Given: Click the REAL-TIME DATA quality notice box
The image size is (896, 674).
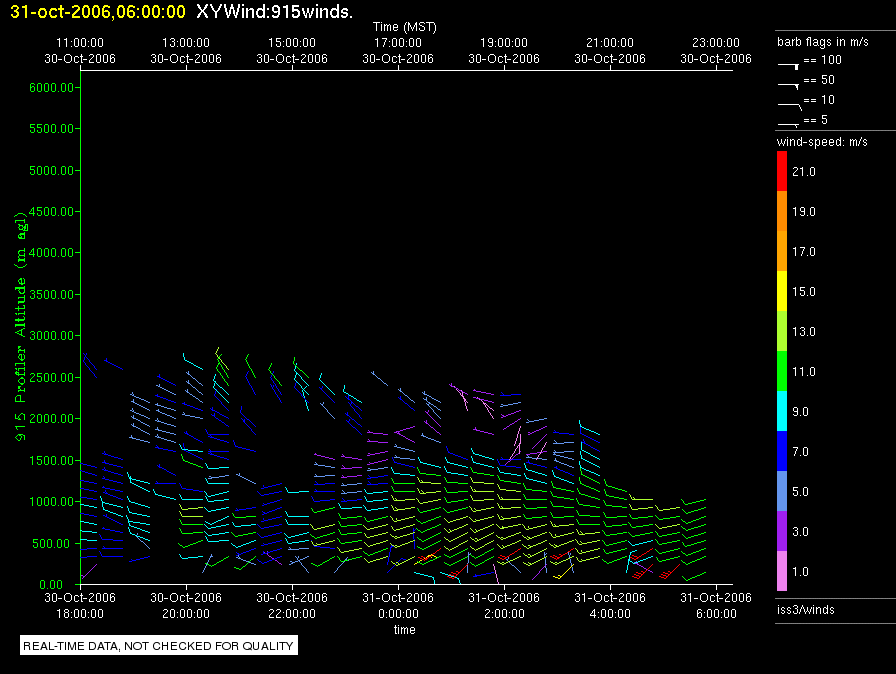Looking at the screenshot, I should (x=158, y=646).
